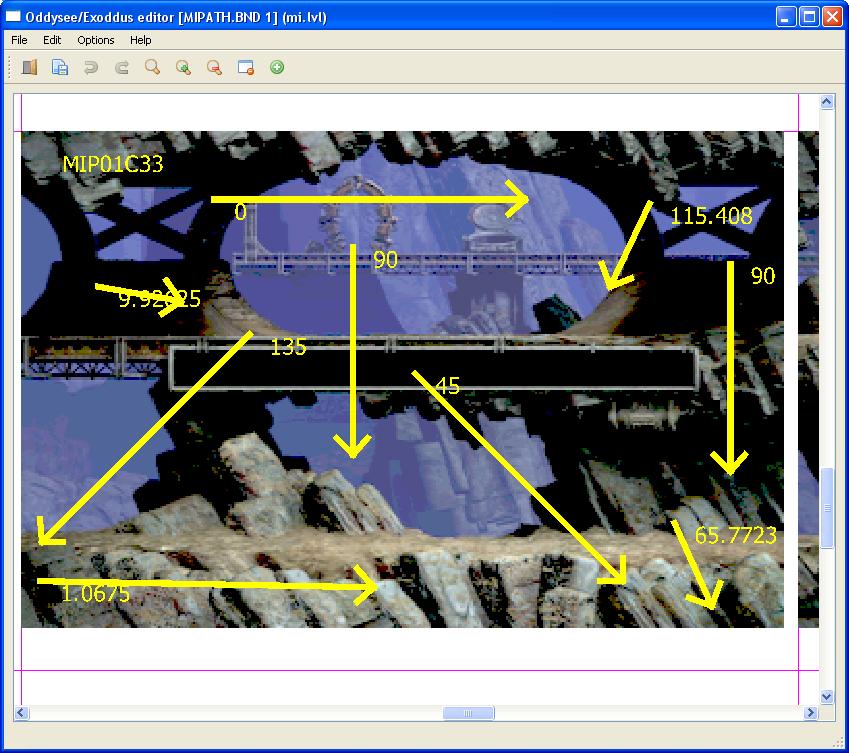The image size is (849, 753).
Task: Click the vertical scrollbar up arrow
Action: click(x=827, y=102)
